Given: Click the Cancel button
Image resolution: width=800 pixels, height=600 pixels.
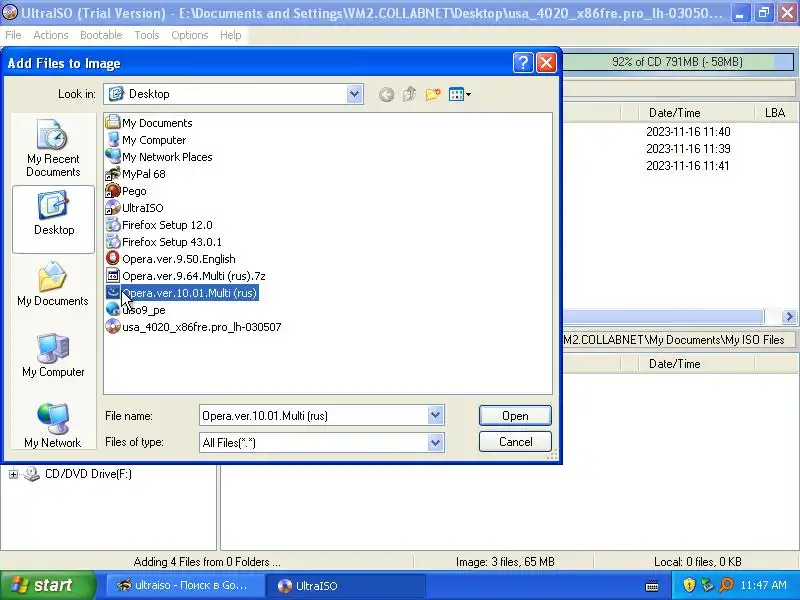Looking at the screenshot, I should 515,442.
